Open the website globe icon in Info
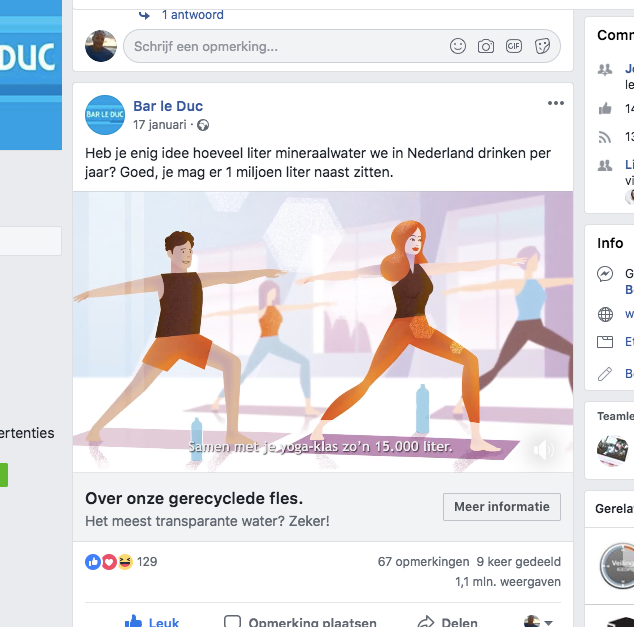The image size is (634, 627). pyautogui.click(x=605, y=314)
